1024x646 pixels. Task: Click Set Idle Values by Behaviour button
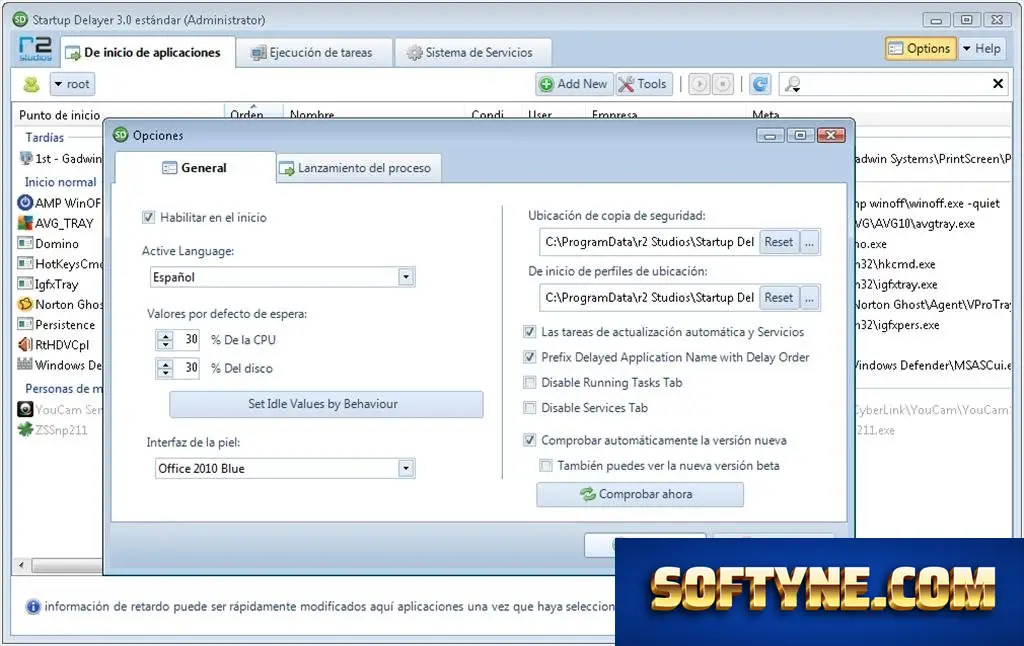coord(327,404)
